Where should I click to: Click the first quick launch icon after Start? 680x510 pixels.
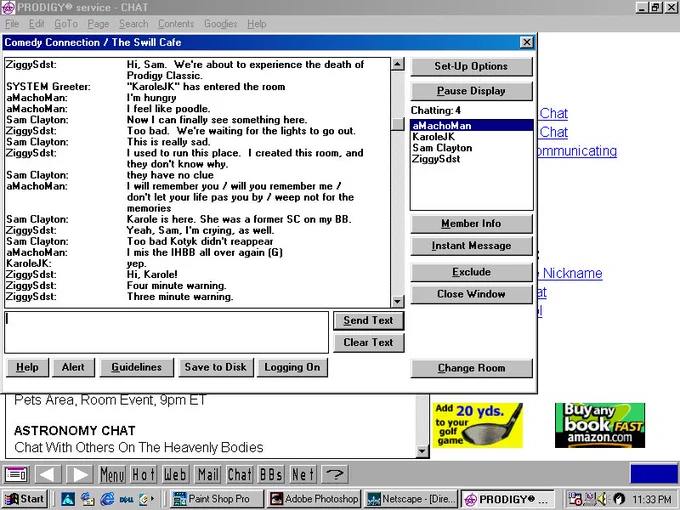[68, 499]
